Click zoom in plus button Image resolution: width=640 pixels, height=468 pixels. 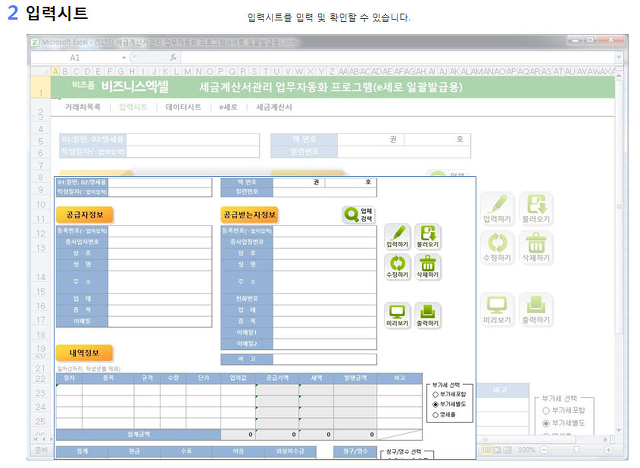tap(608, 450)
